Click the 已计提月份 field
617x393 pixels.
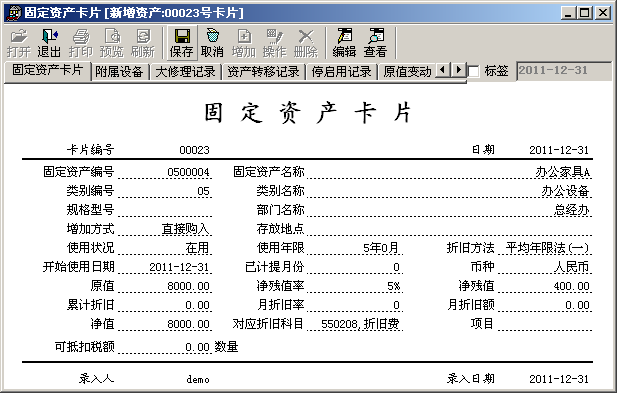pyautogui.click(x=355, y=267)
